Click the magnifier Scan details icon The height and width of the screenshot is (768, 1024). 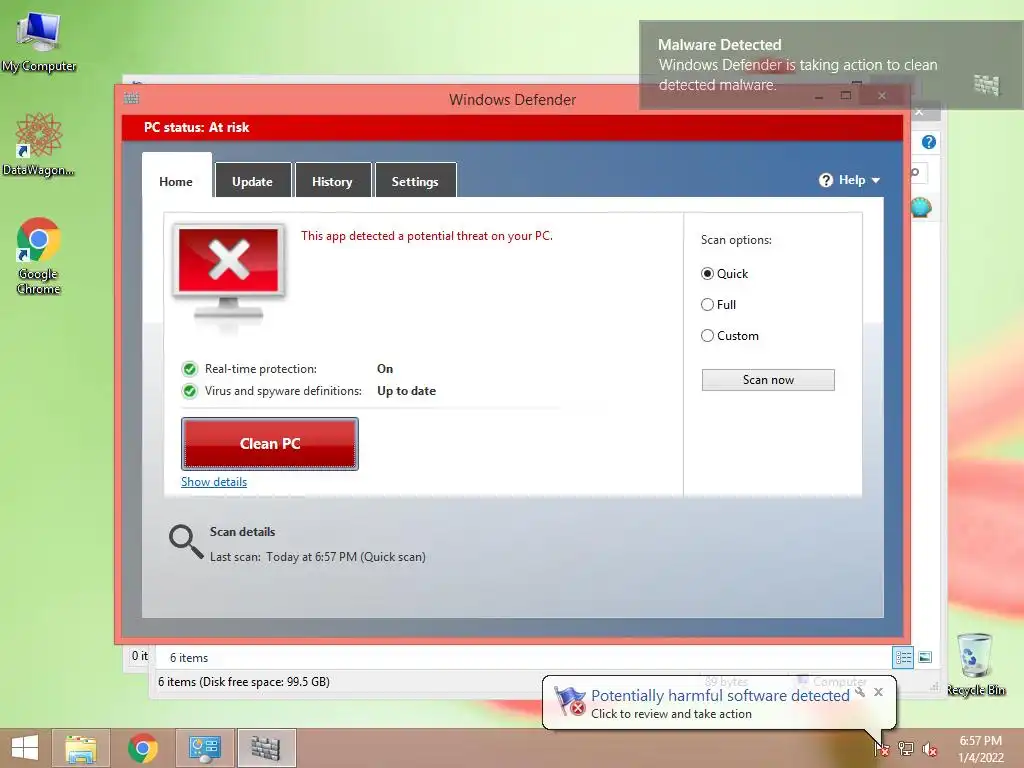186,542
